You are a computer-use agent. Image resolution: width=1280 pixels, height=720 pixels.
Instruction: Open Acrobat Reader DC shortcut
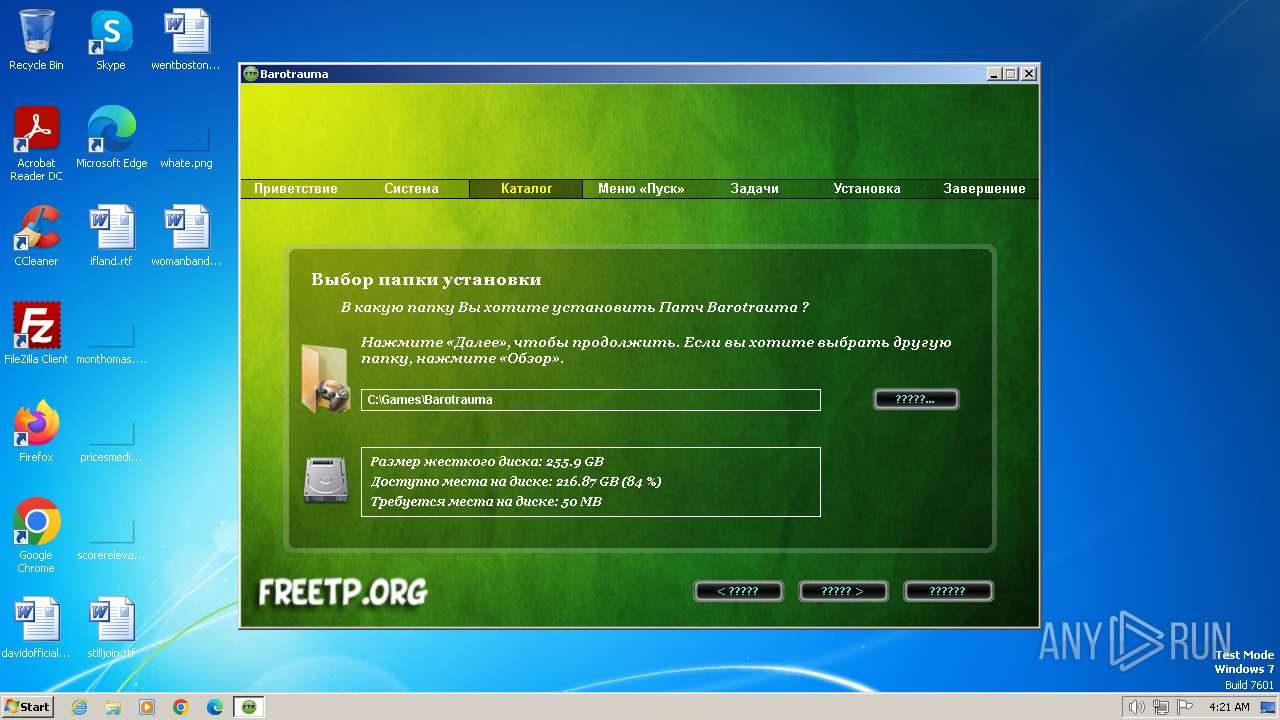(x=36, y=144)
